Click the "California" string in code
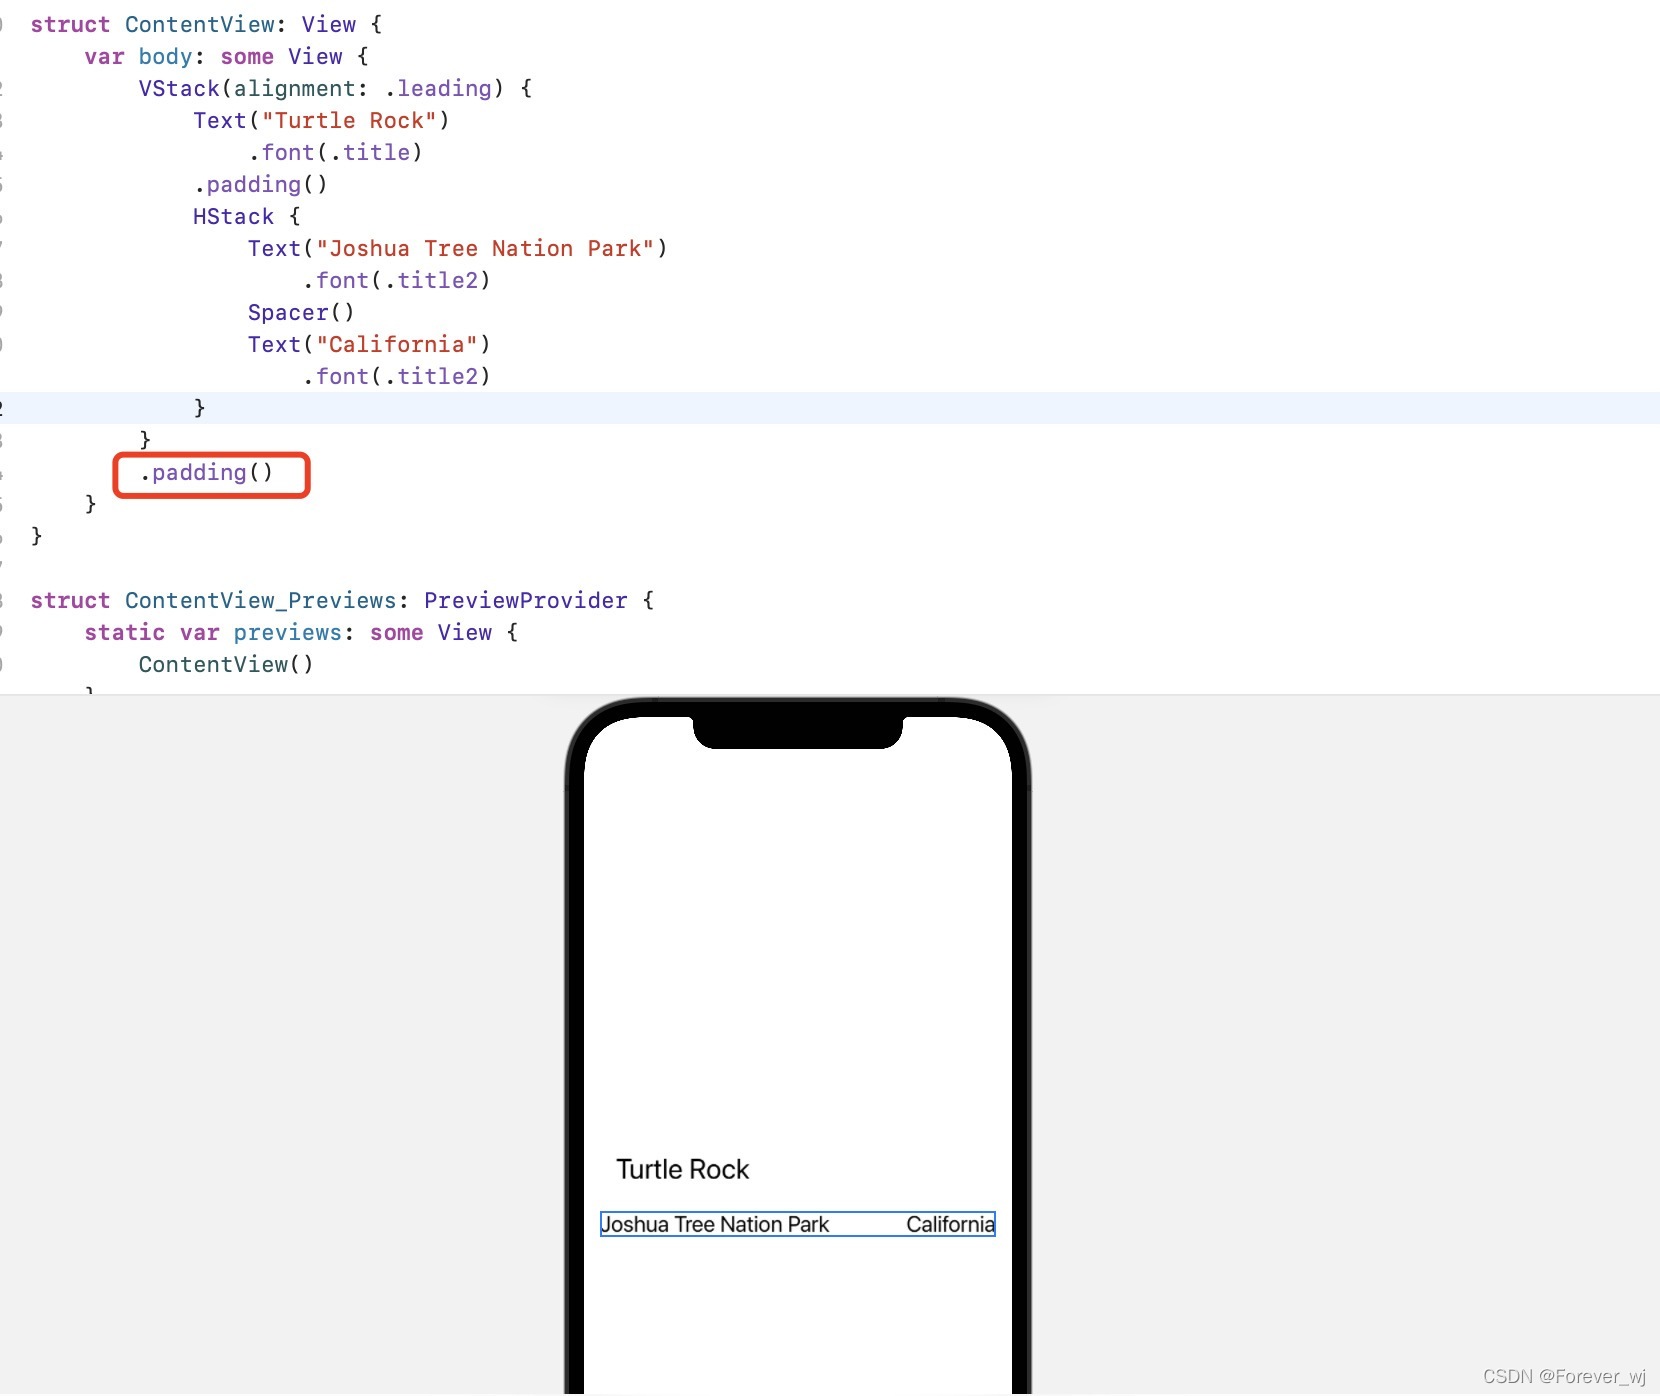 [397, 345]
